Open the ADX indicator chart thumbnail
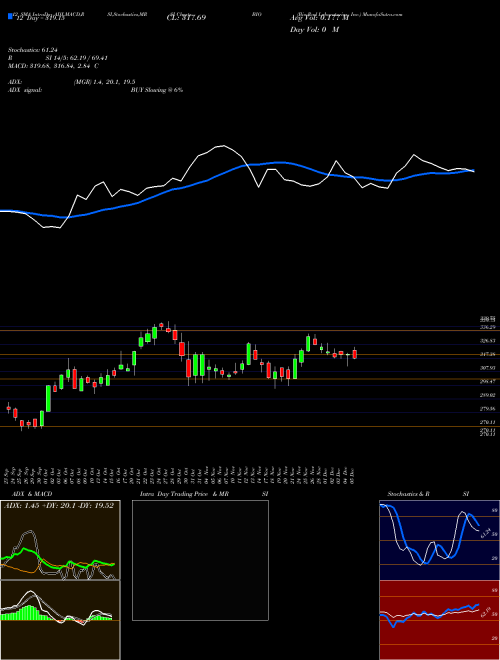The height and width of the screenshot is (660, 500). coord(60,540)
